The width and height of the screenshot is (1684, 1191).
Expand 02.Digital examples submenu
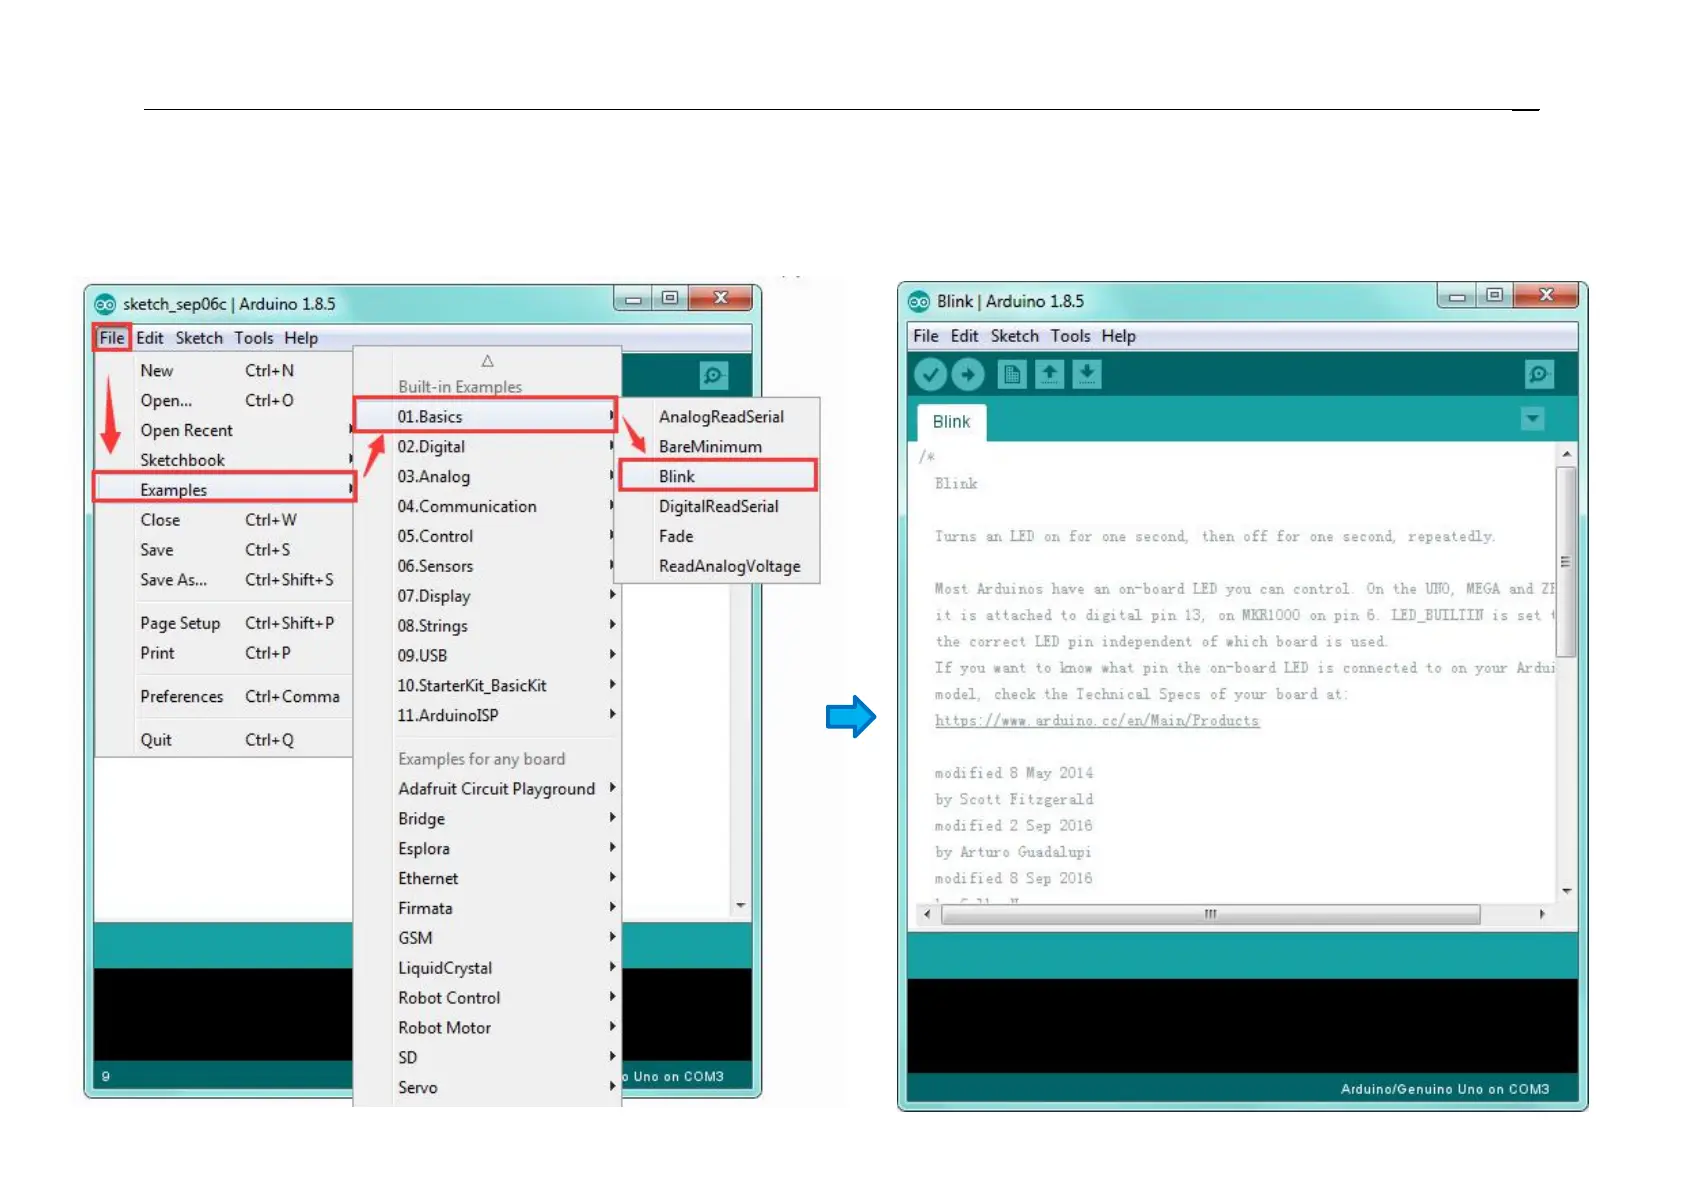click(486, 447)
